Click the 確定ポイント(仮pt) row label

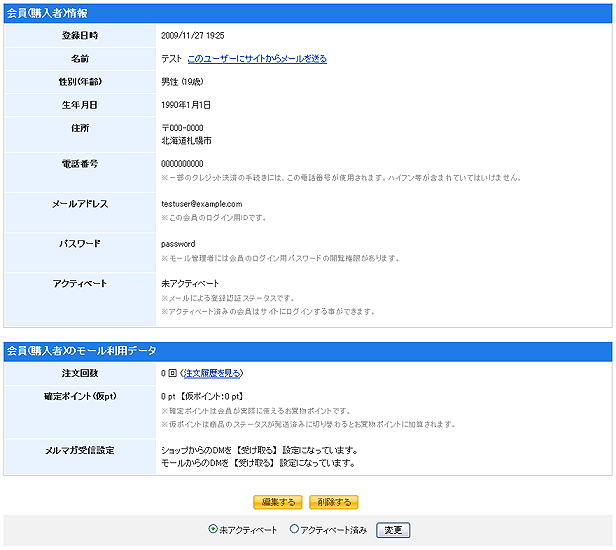click(x=80, y=396)
